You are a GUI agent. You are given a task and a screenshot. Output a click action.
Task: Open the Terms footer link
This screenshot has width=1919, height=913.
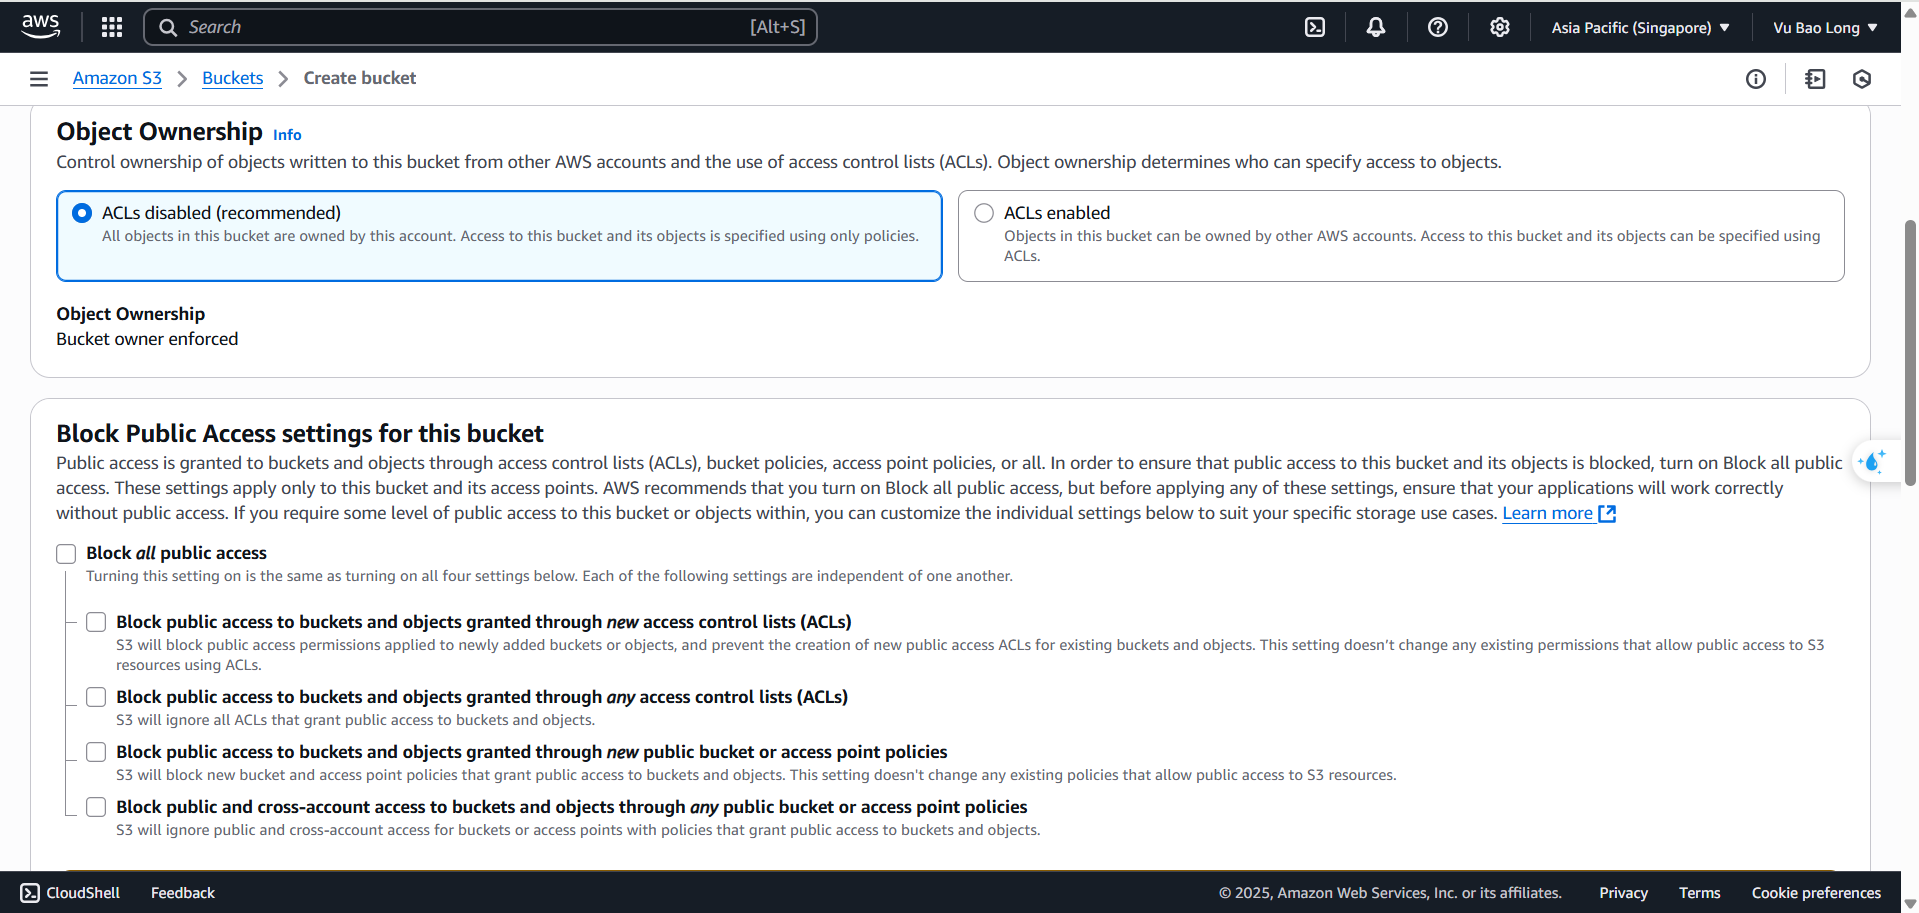1699,893
